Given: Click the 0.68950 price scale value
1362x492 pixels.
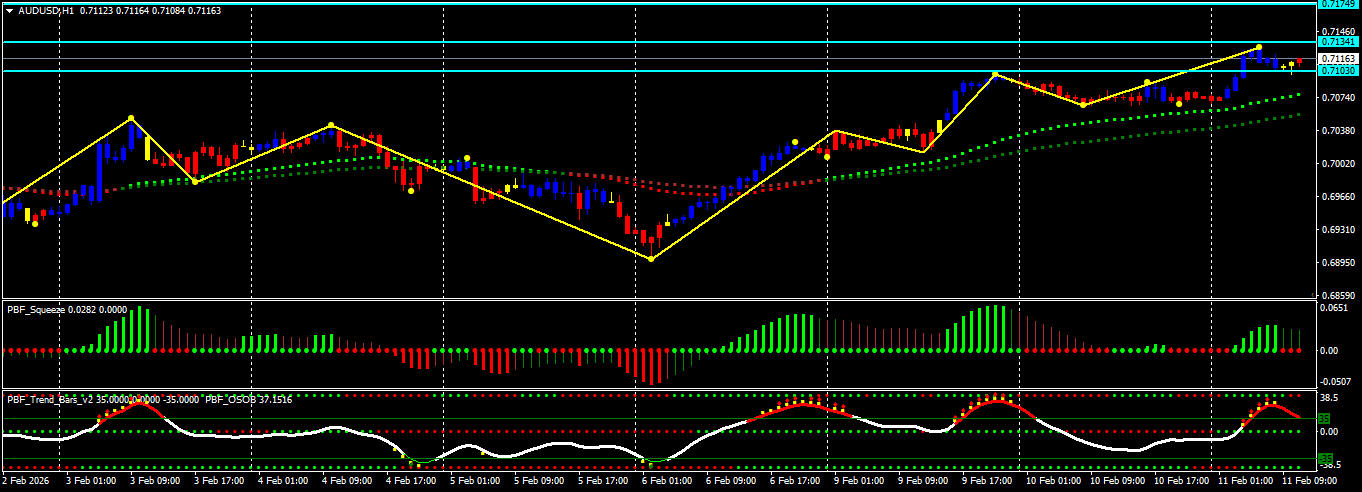Looking at the screenshot, I should [1339, 263].
